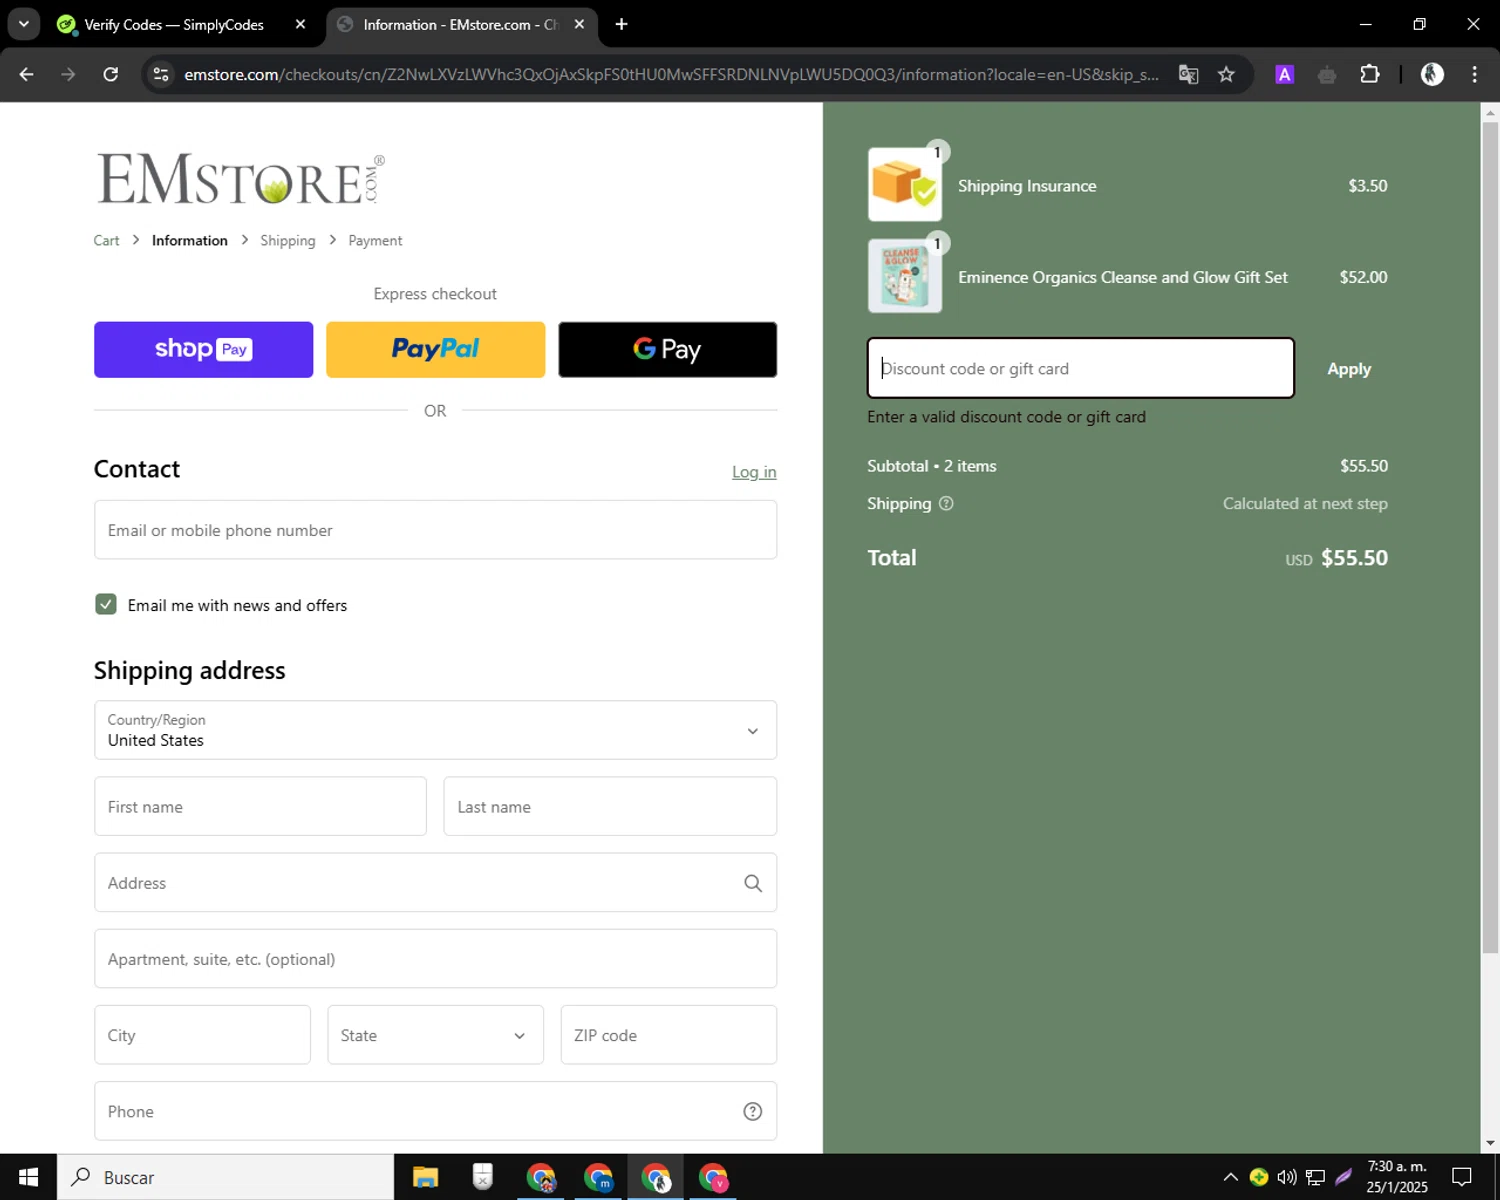Open the notifications center icon
This screenshot has height=1200, width=1500.
click(x=1461, y=1177)
